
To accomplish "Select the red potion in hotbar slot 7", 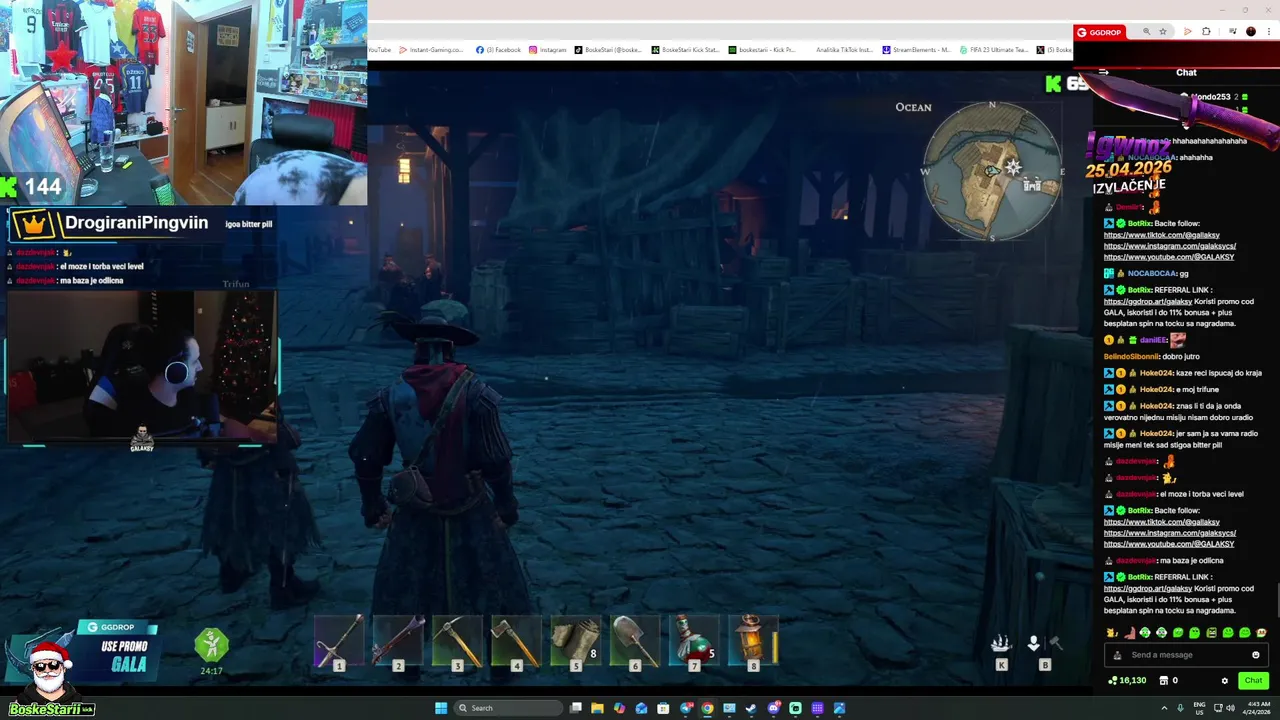I will 693,642.
